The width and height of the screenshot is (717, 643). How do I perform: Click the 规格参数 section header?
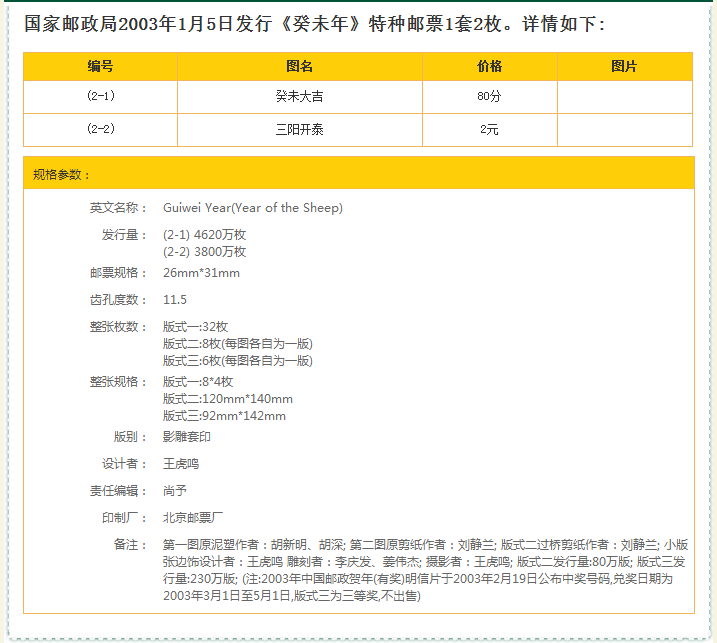[x=359, y=173]
